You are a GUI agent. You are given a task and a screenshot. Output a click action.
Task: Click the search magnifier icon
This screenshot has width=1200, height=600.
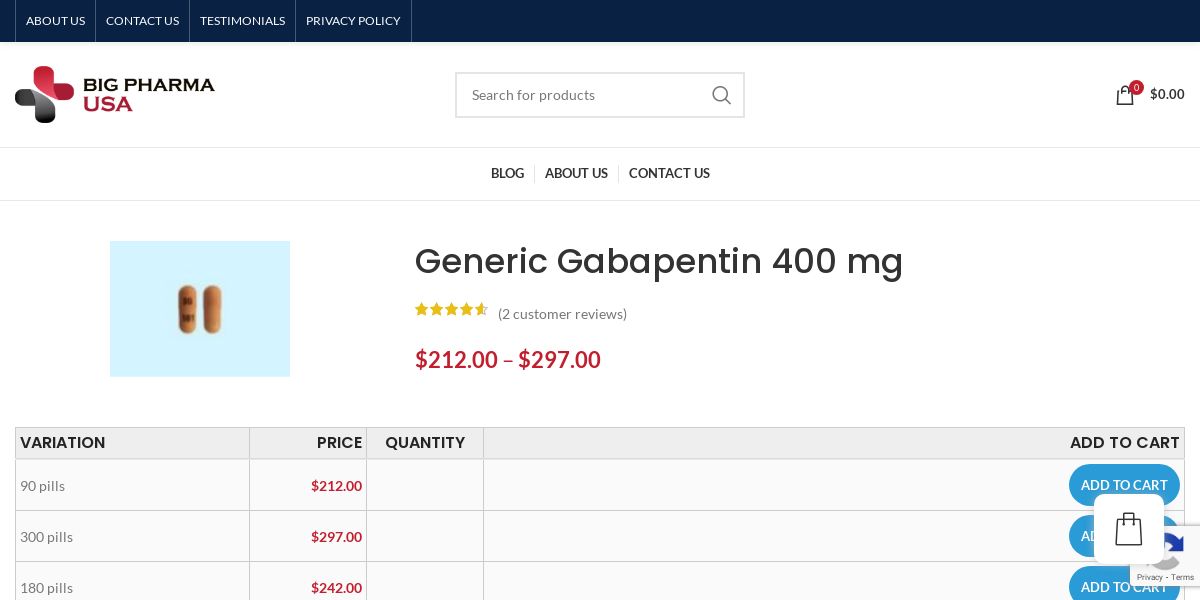721,95
